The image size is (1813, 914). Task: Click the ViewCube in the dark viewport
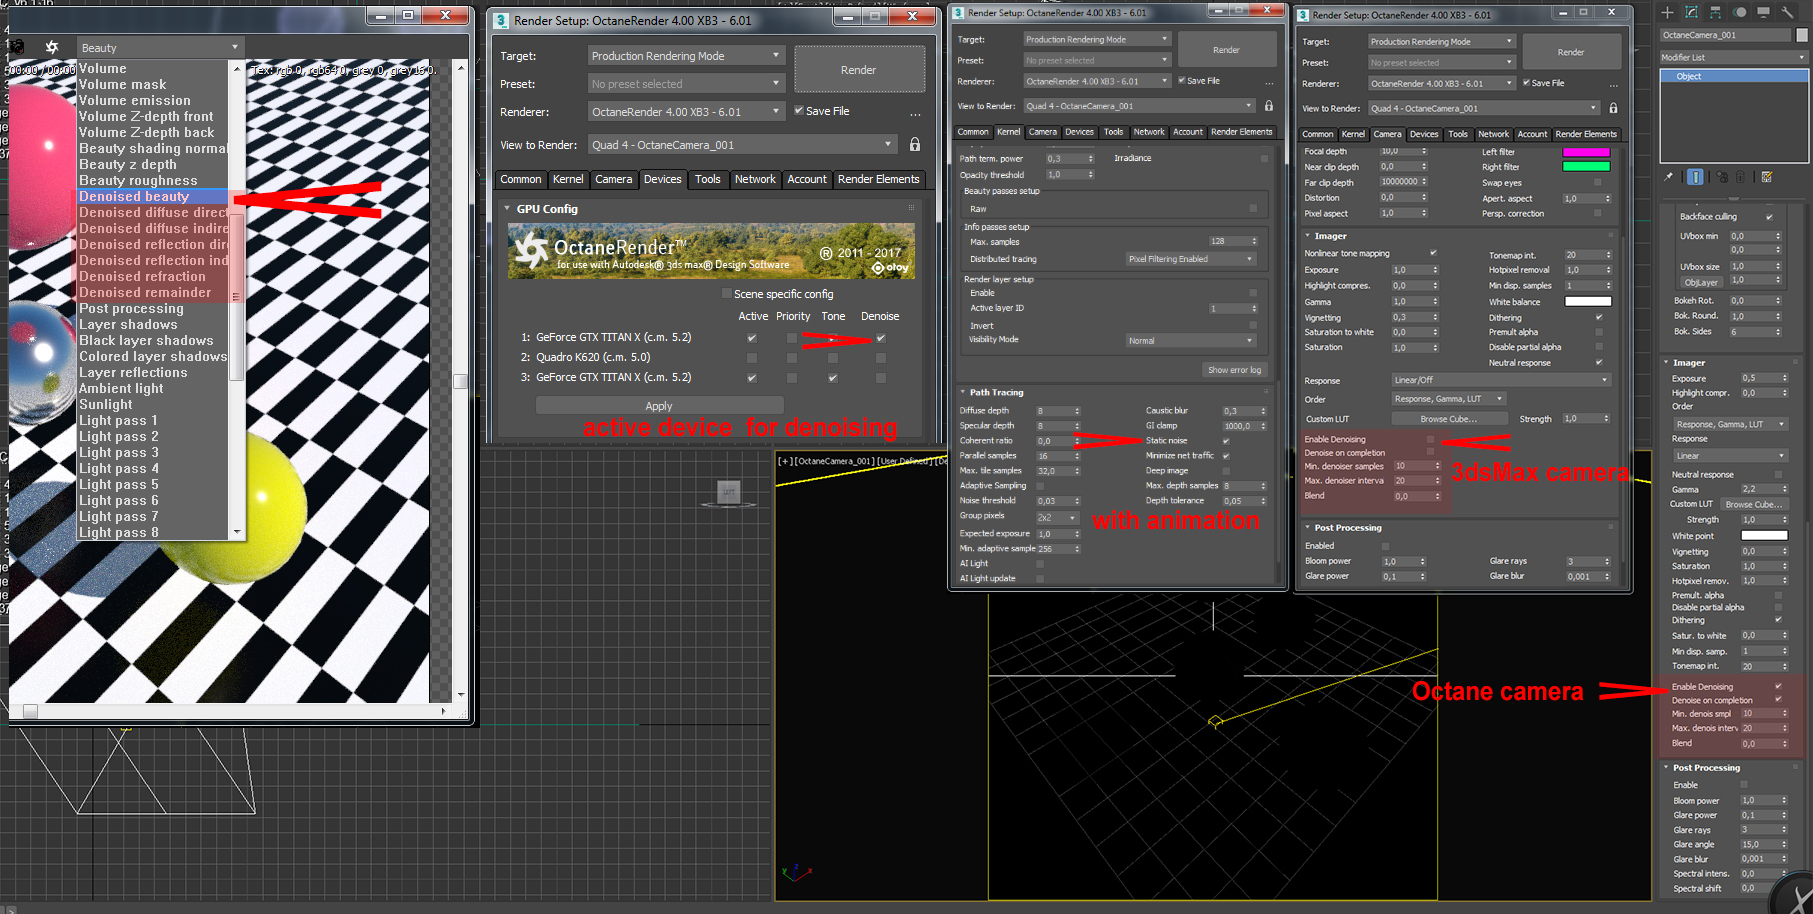click(729, 493)
